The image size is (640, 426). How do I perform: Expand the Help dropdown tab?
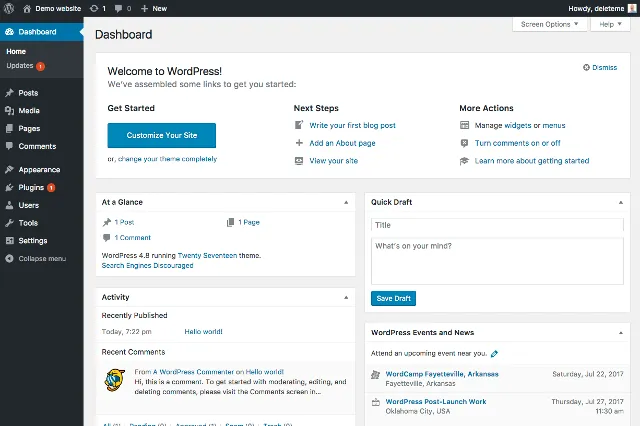pyautogui.click(x=610, y=24)
